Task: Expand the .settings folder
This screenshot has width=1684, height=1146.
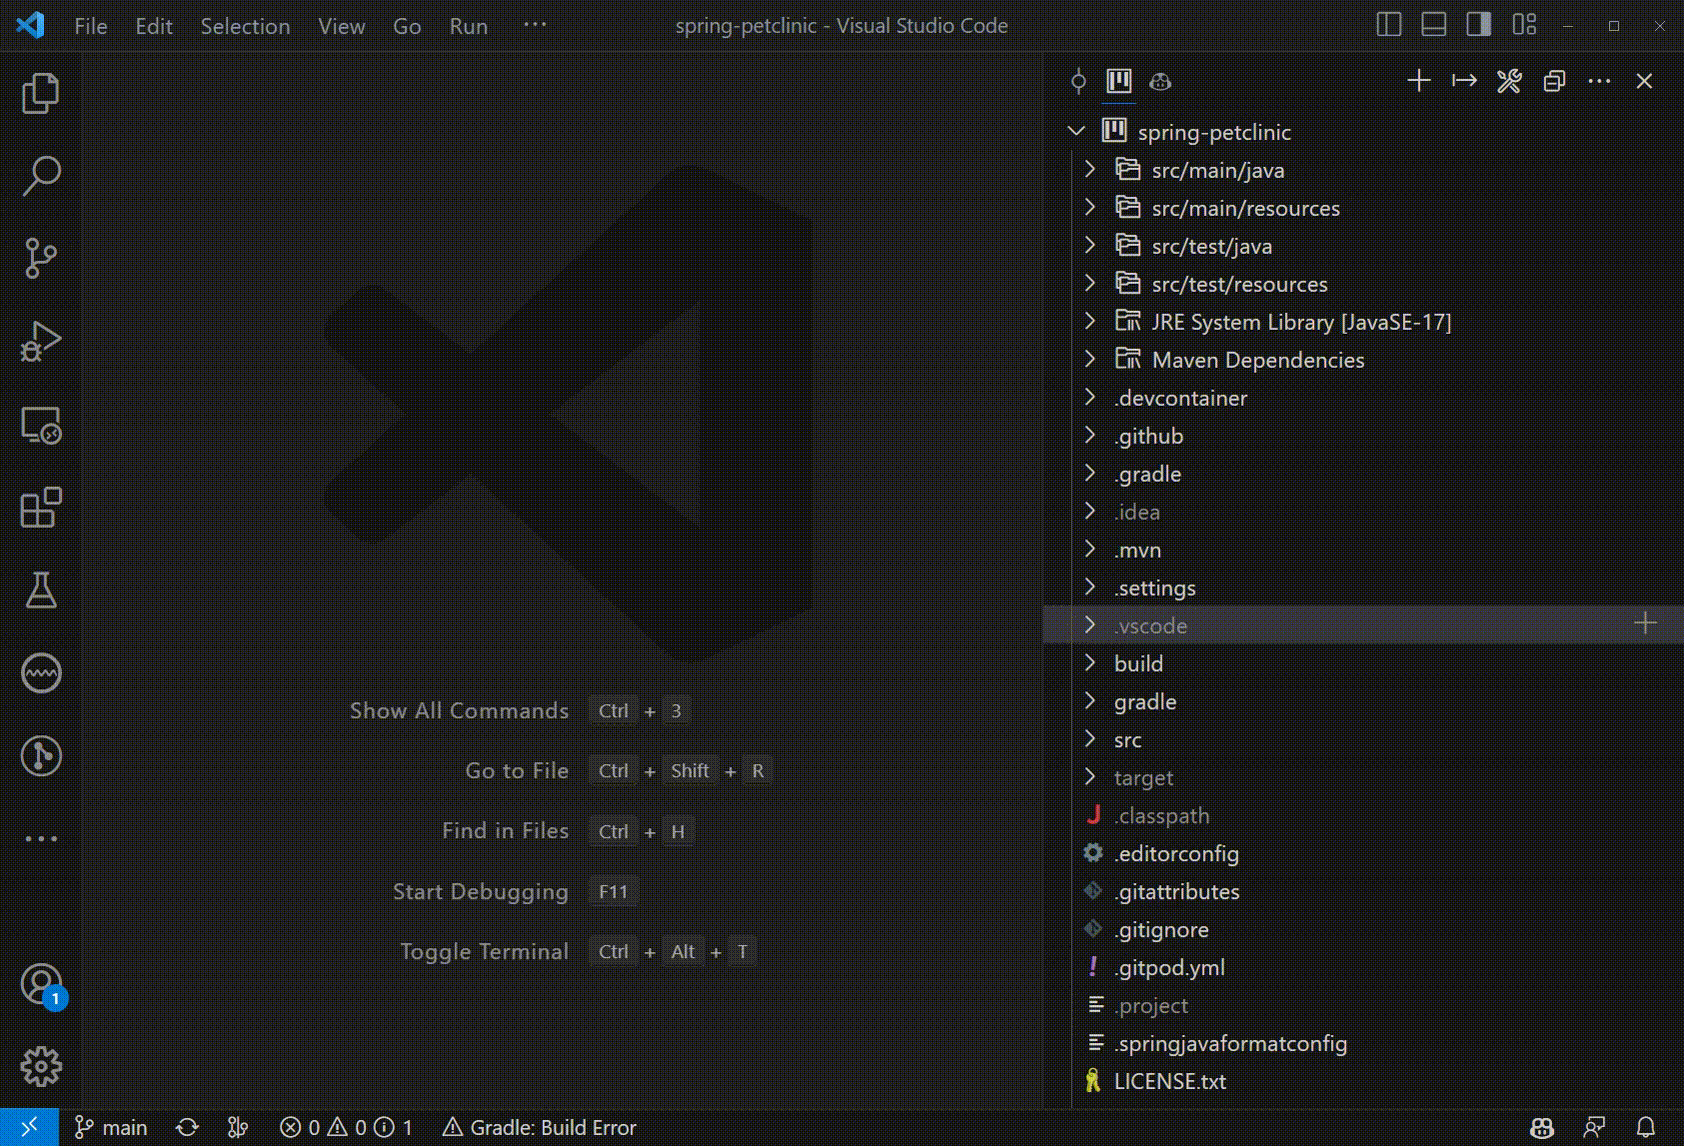Action: pos(1090,587)
